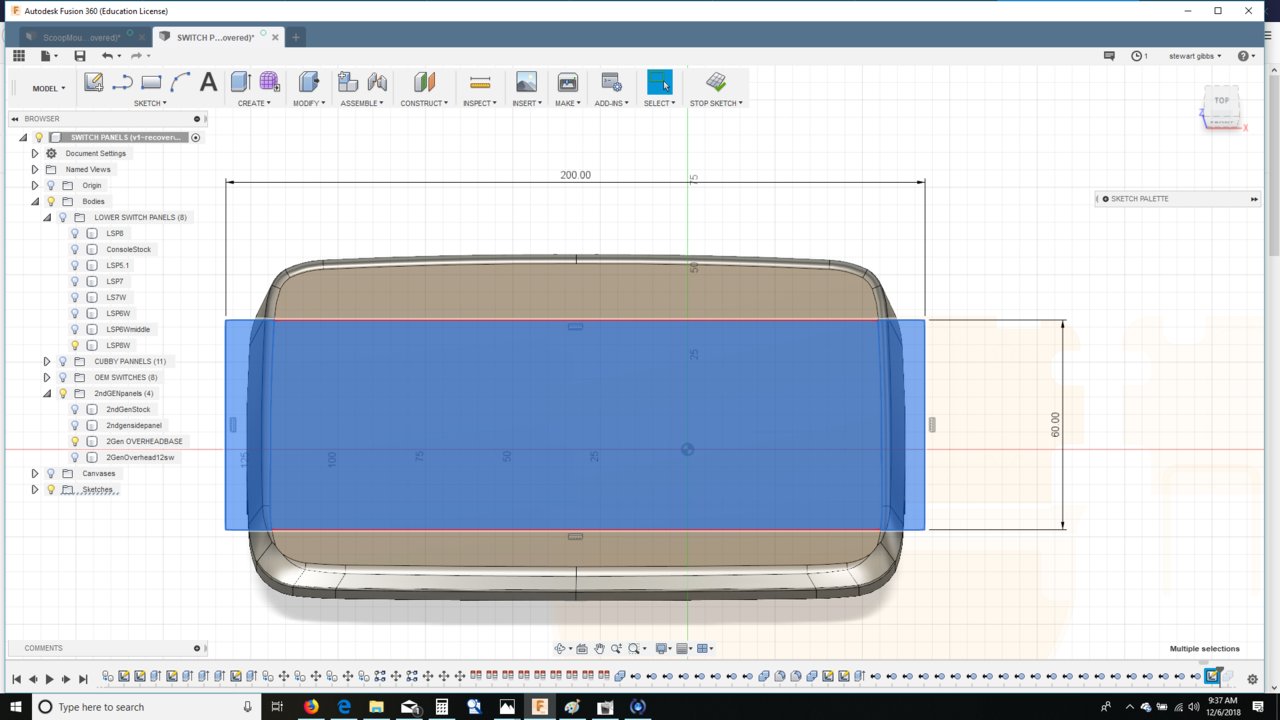
Task: Switch to ScoopMou... document tab
Action: (81, 37)
